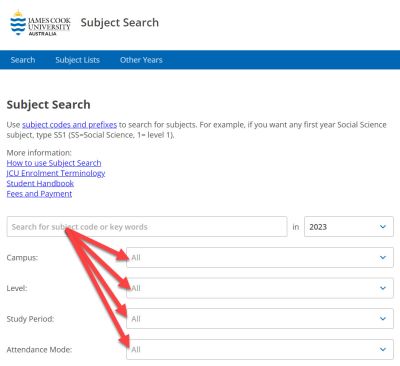Viewport: 400px width, 366px height.
Task: Open the Study Period dropdown
Action: click(x=260, y=319)
